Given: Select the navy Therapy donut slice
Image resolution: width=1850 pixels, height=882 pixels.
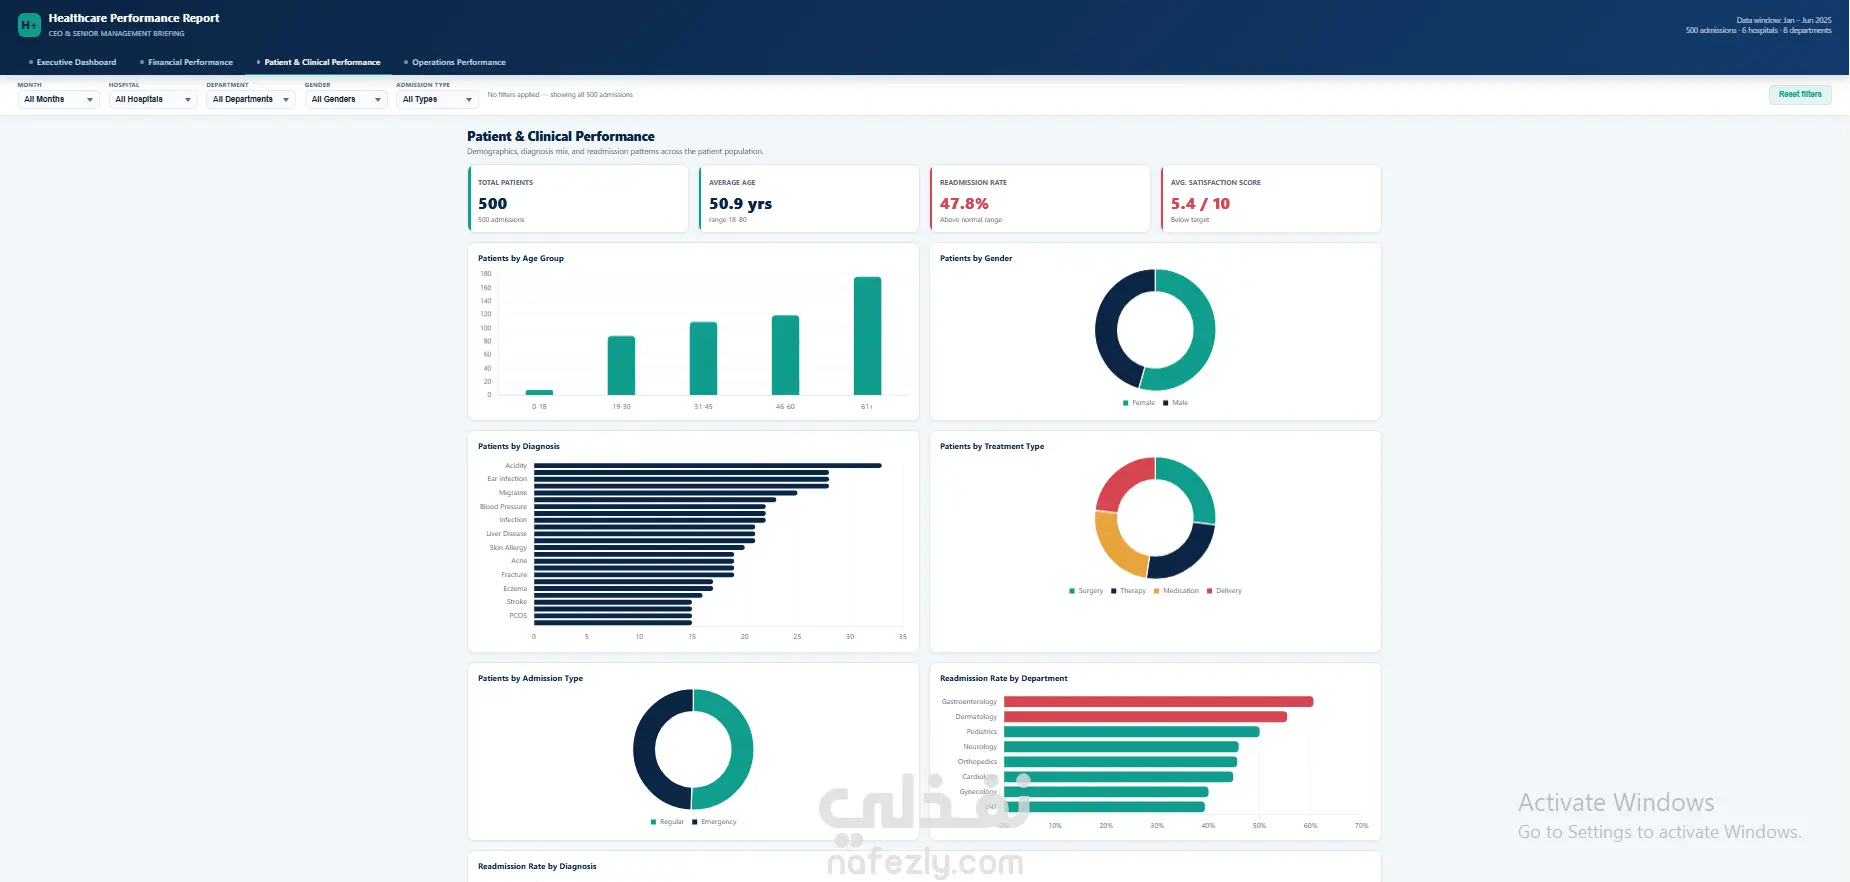Looking at the screenshot, I should coord(1188,557).
